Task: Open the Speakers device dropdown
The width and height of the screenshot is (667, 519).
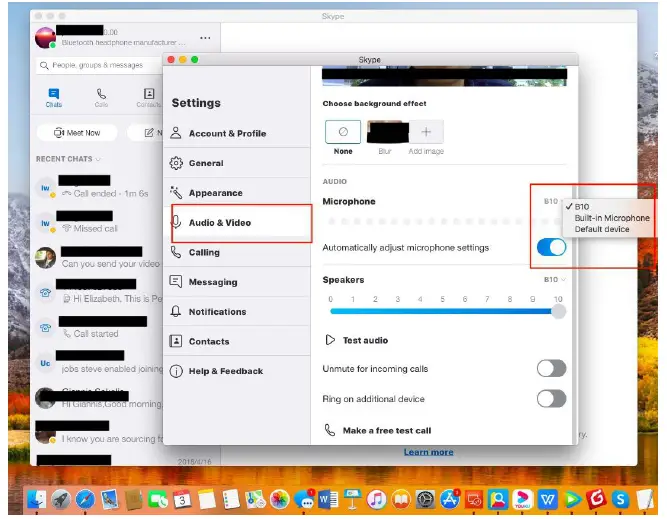Action: point(554,279)
